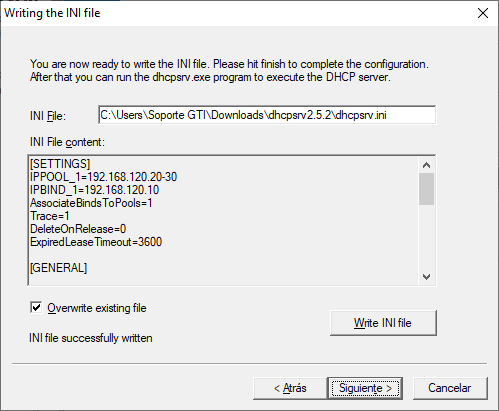This screenshot has height=411, width=499.
Task: Go back with Atrás button
Action: point(290,388)
